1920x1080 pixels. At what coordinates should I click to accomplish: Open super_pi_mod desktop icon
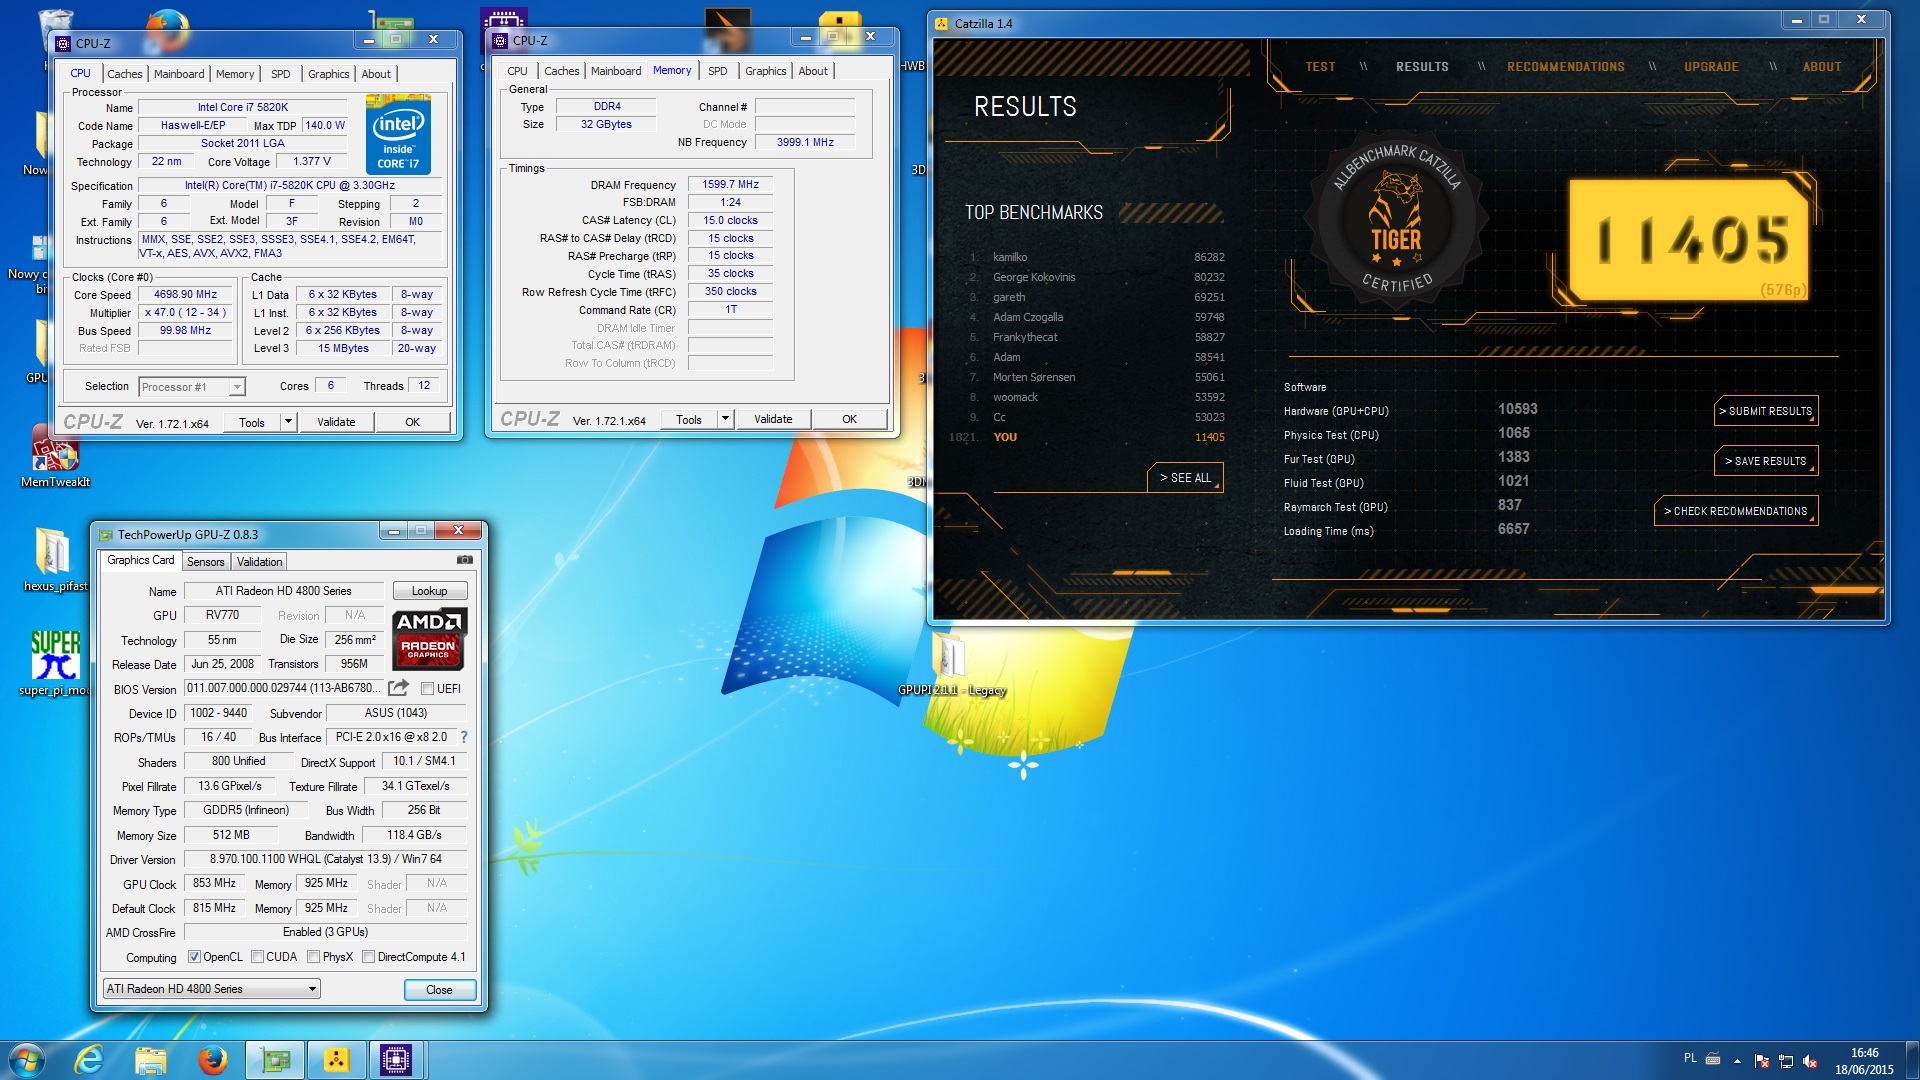pyautogui.click(x=54, y=663)
